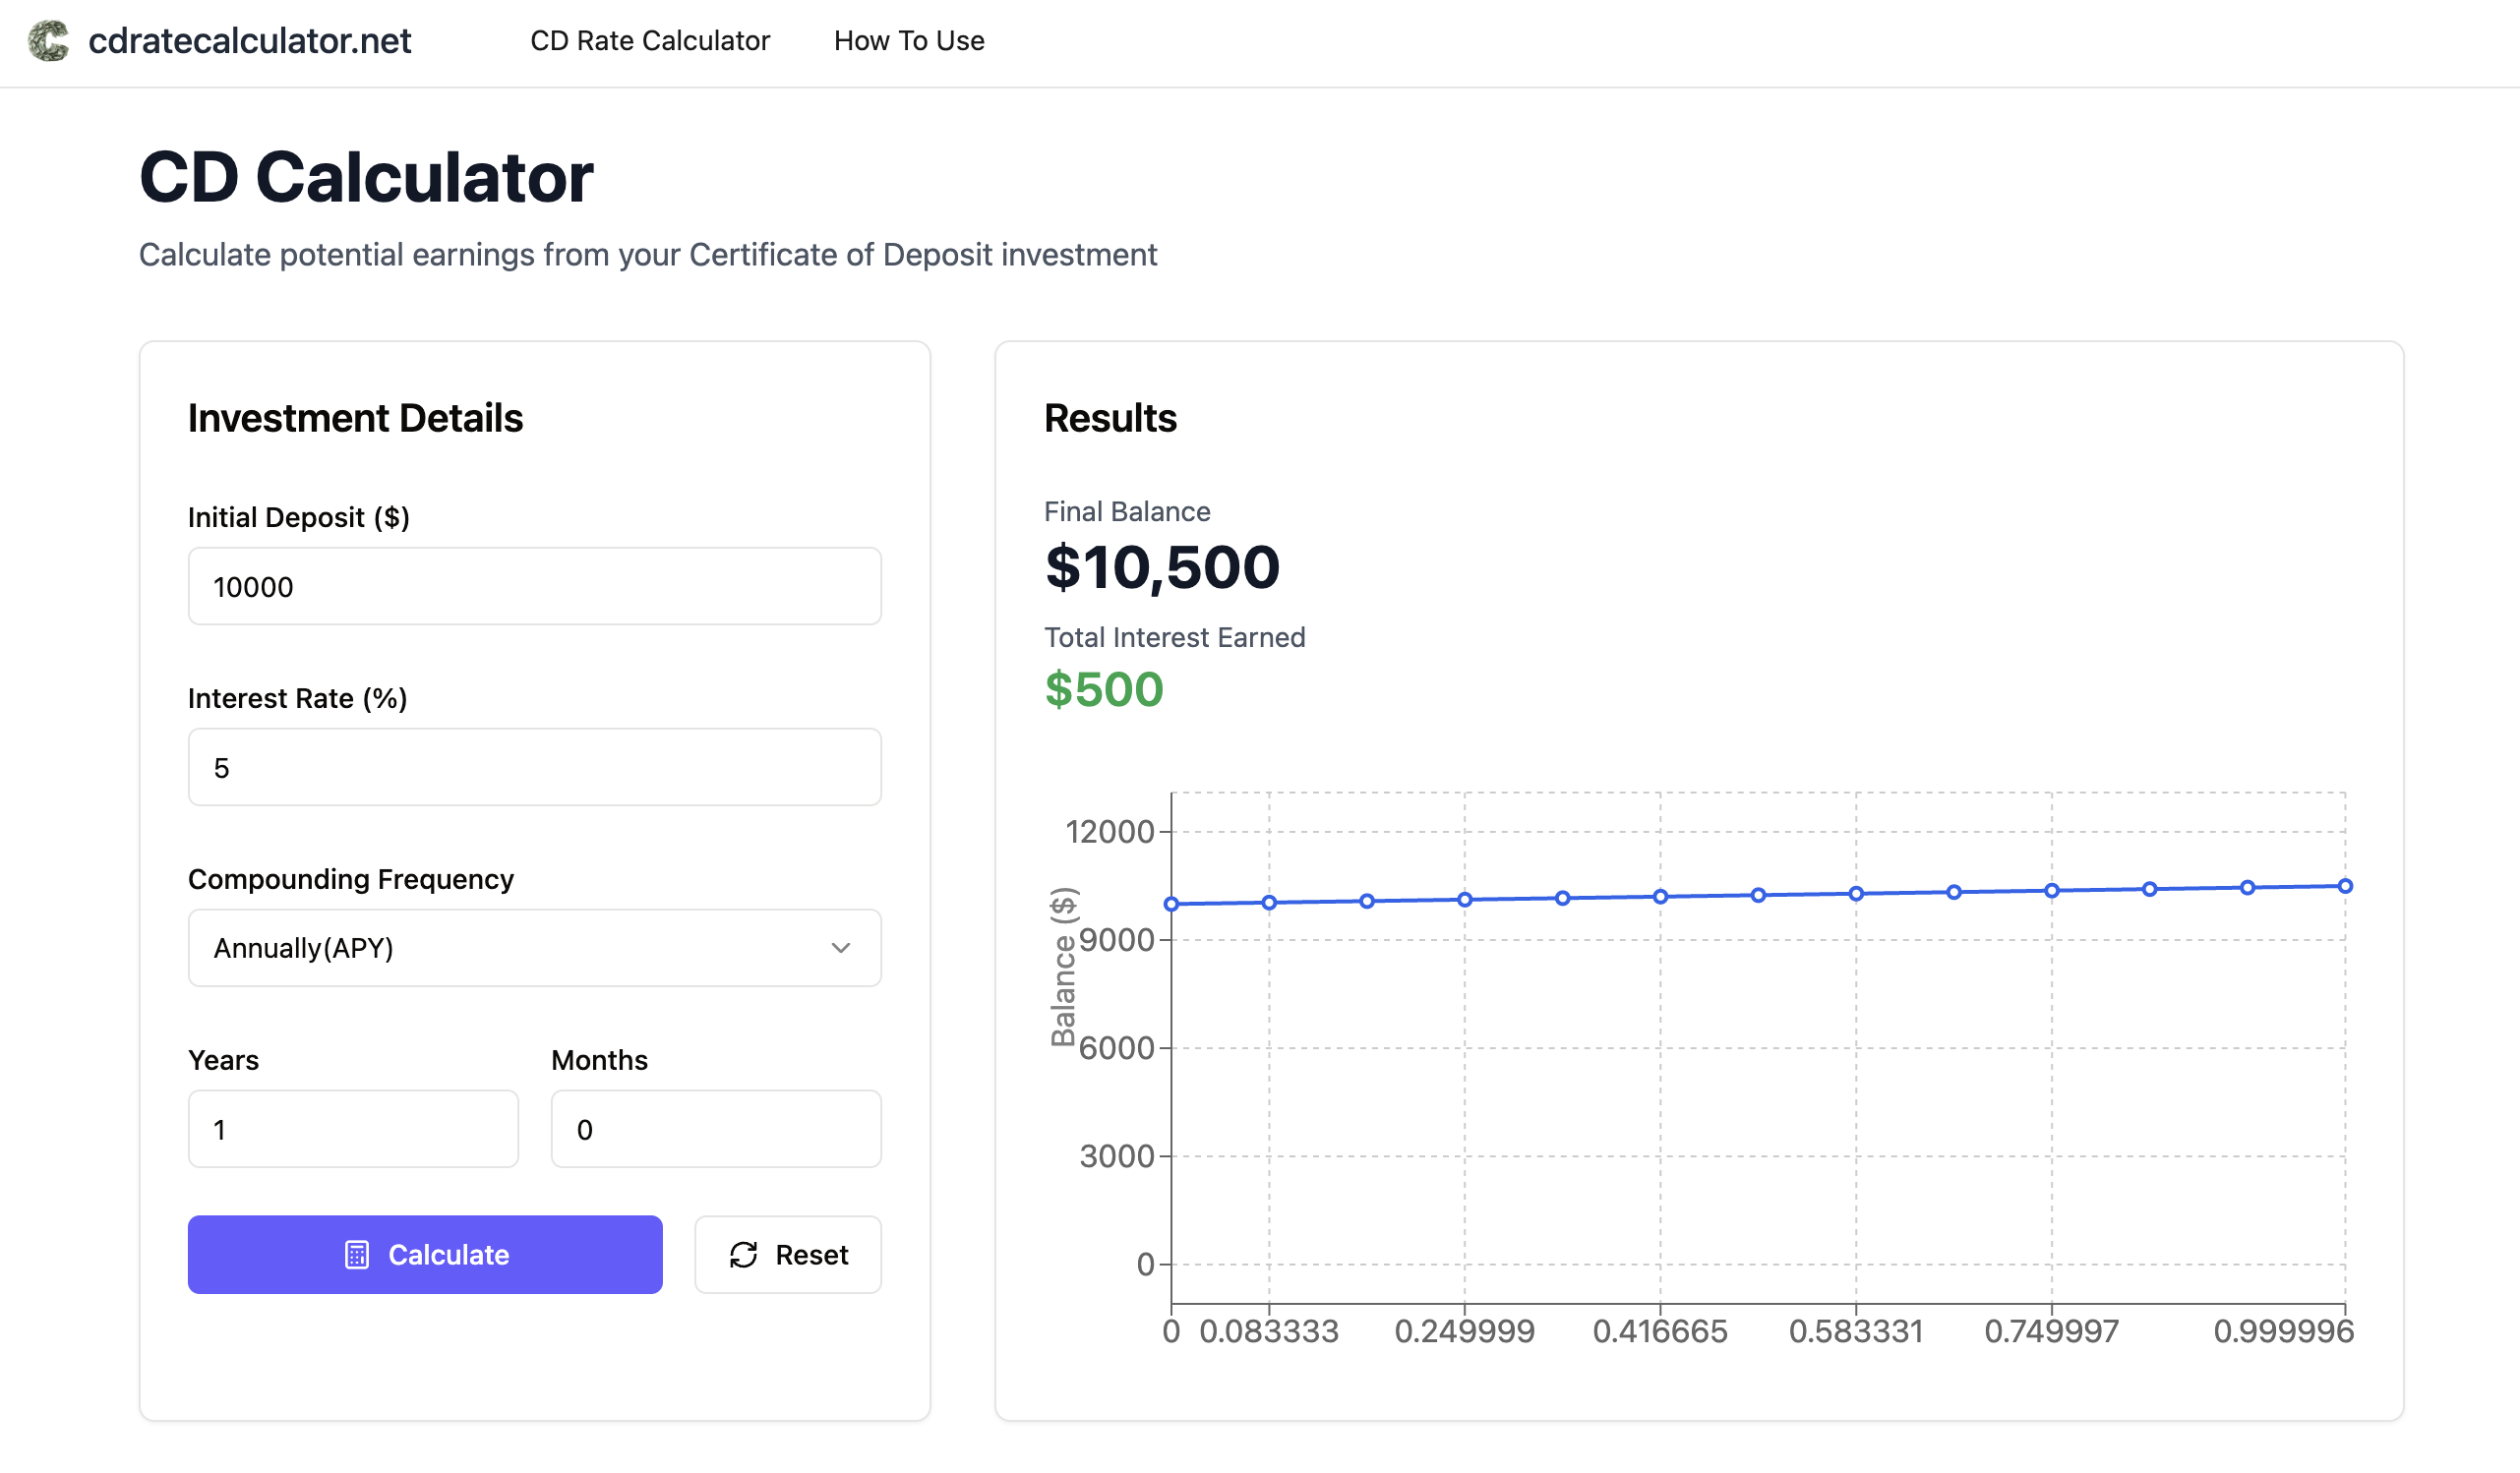Click the Interest Rate input field
The width and height of the screenshot is (2520, 1473).
coord(535,768)
